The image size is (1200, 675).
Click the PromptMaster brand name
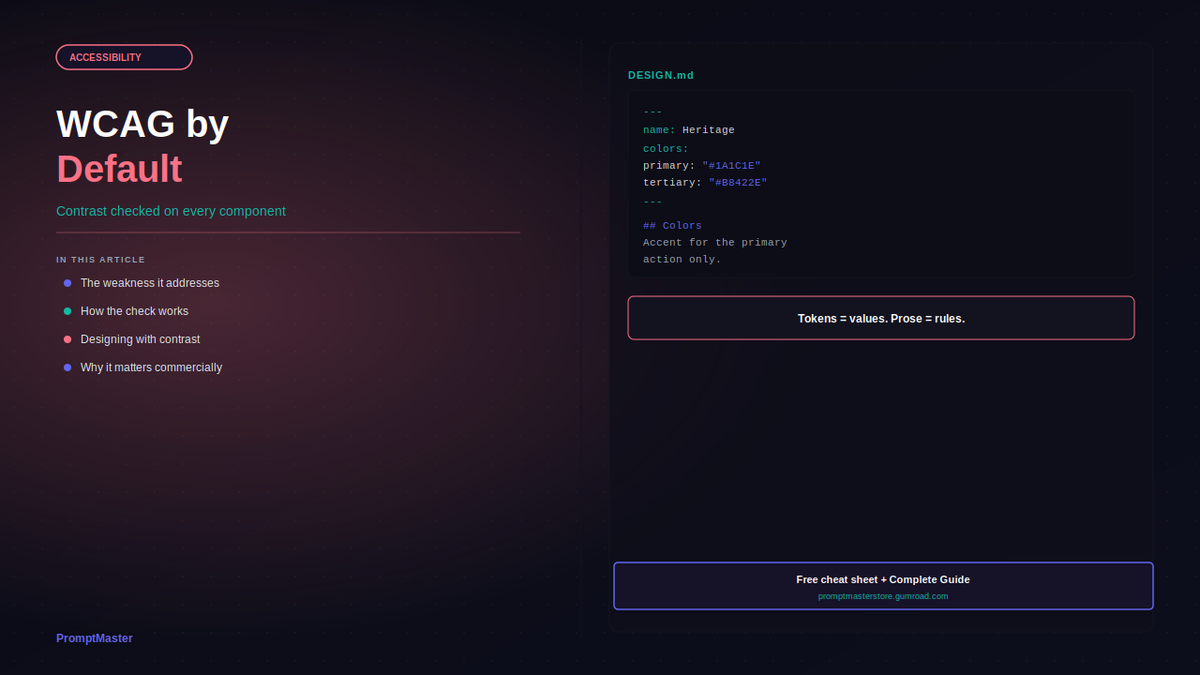coord(94,638)
